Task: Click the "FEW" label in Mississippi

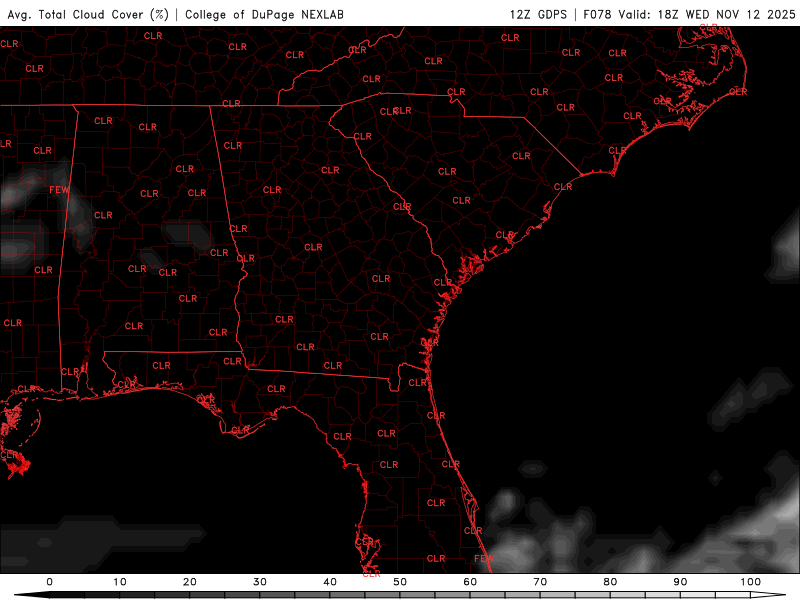Action: tap(59, 190)
